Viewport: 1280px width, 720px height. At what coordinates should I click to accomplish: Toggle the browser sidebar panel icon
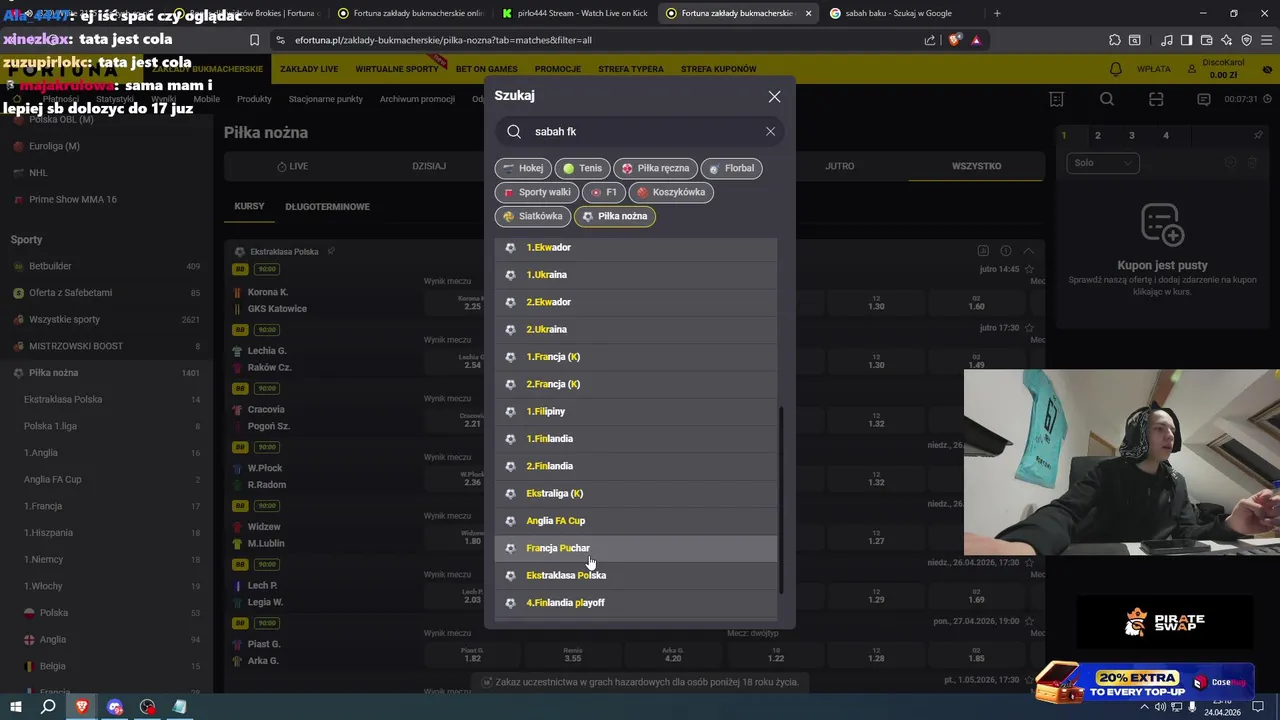(x=1186, y=40)
